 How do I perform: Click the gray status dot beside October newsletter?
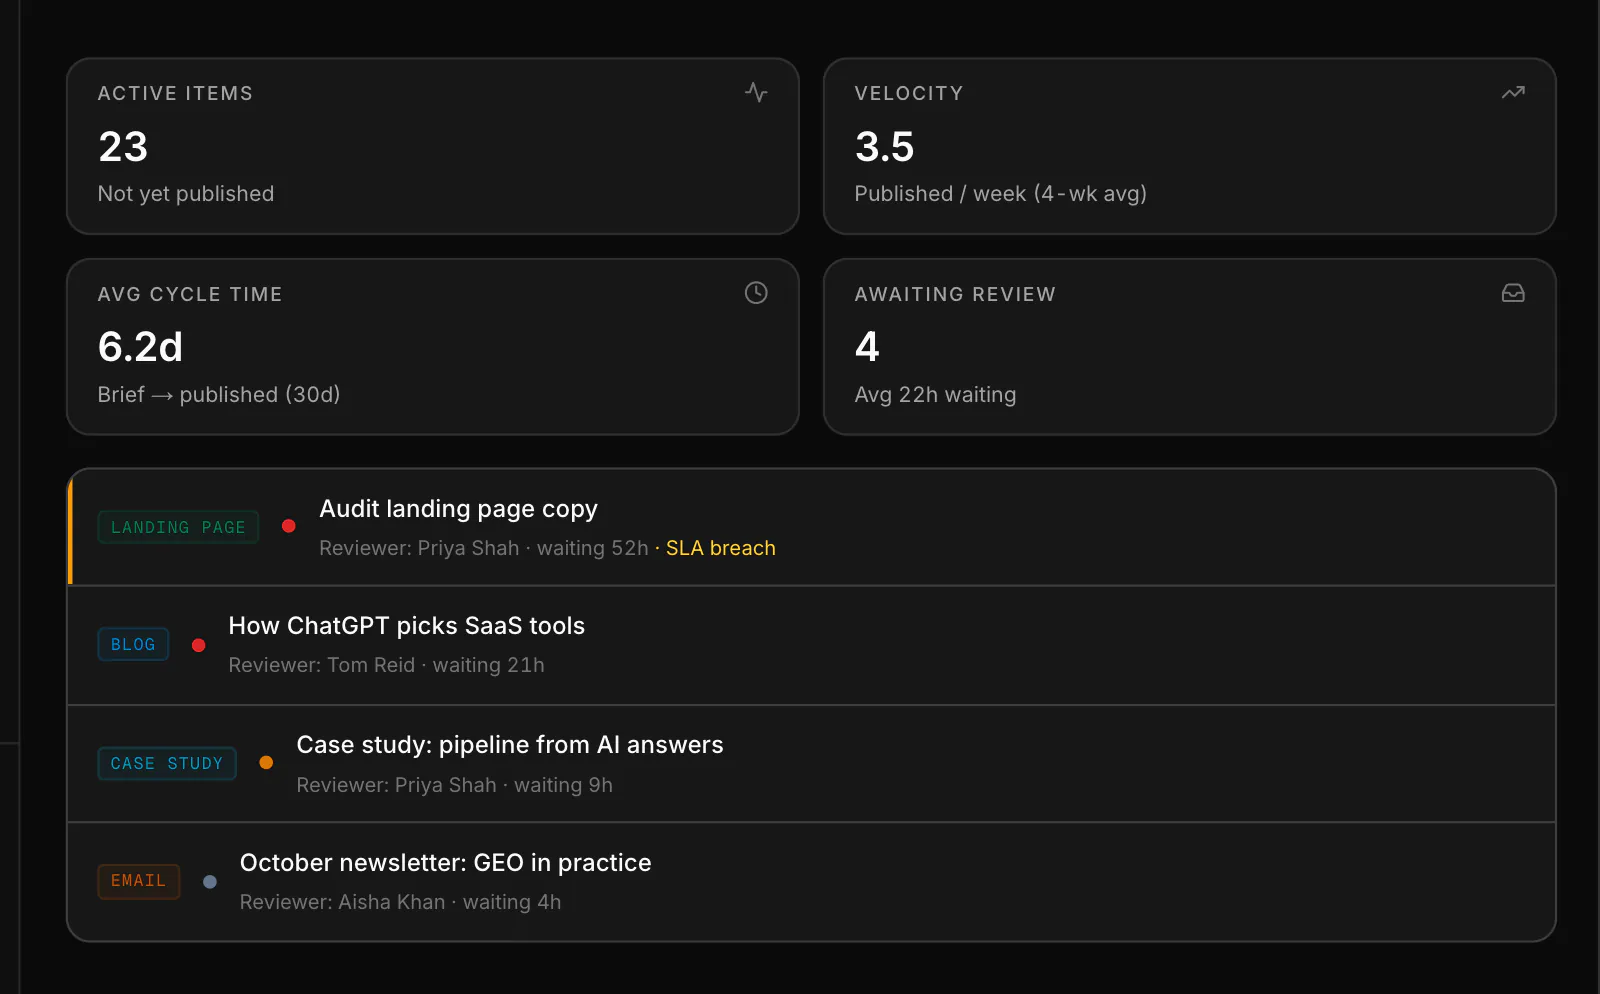click(210, 882)
